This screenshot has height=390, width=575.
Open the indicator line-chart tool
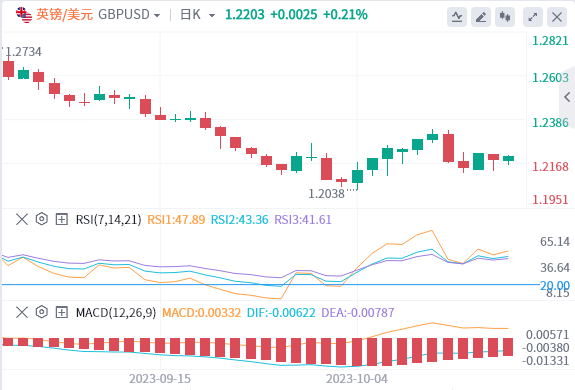tap(457, 17)
